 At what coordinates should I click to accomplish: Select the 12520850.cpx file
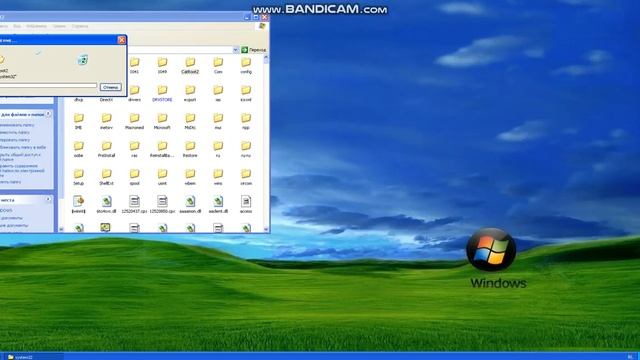162,204
